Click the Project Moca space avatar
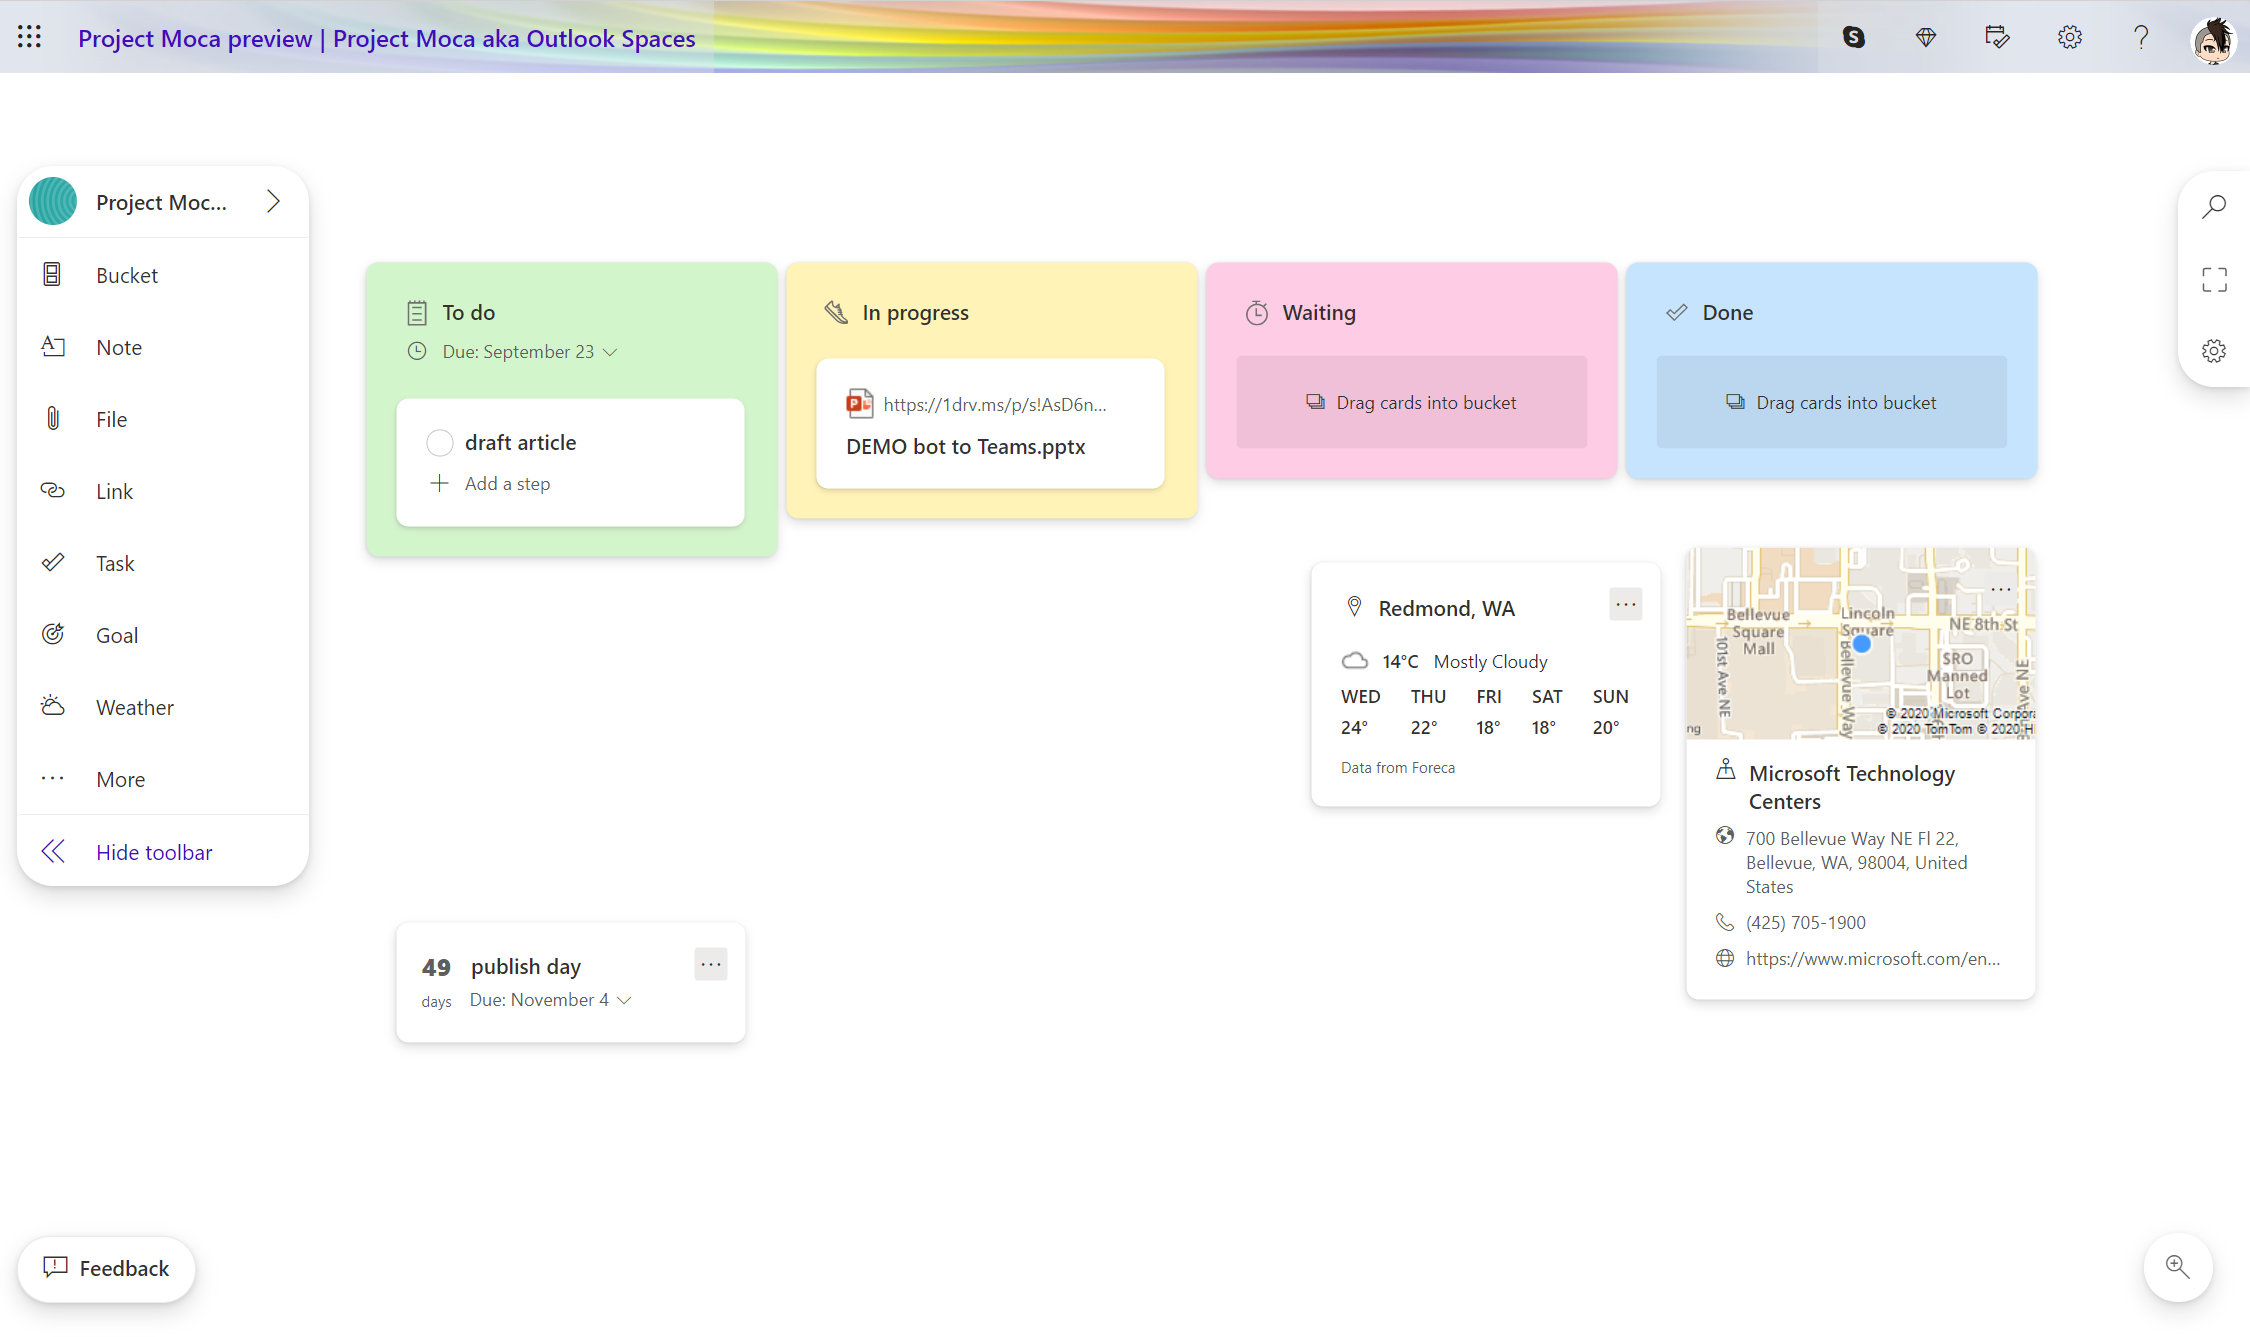2250x1337 pixels. tap(53, 201)
